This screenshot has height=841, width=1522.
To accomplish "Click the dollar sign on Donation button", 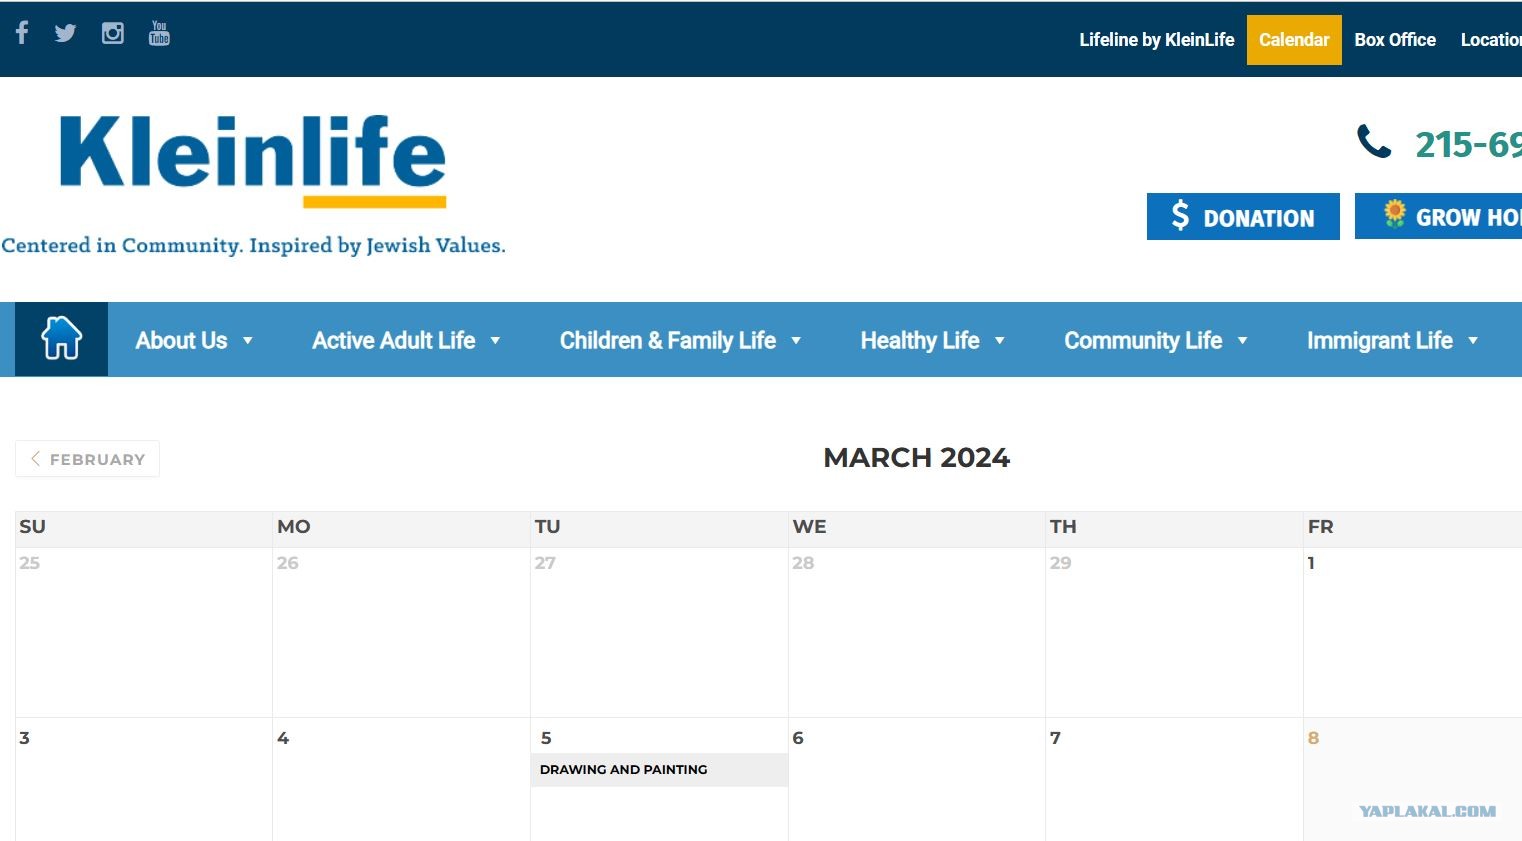I will tap(1180, 216).
